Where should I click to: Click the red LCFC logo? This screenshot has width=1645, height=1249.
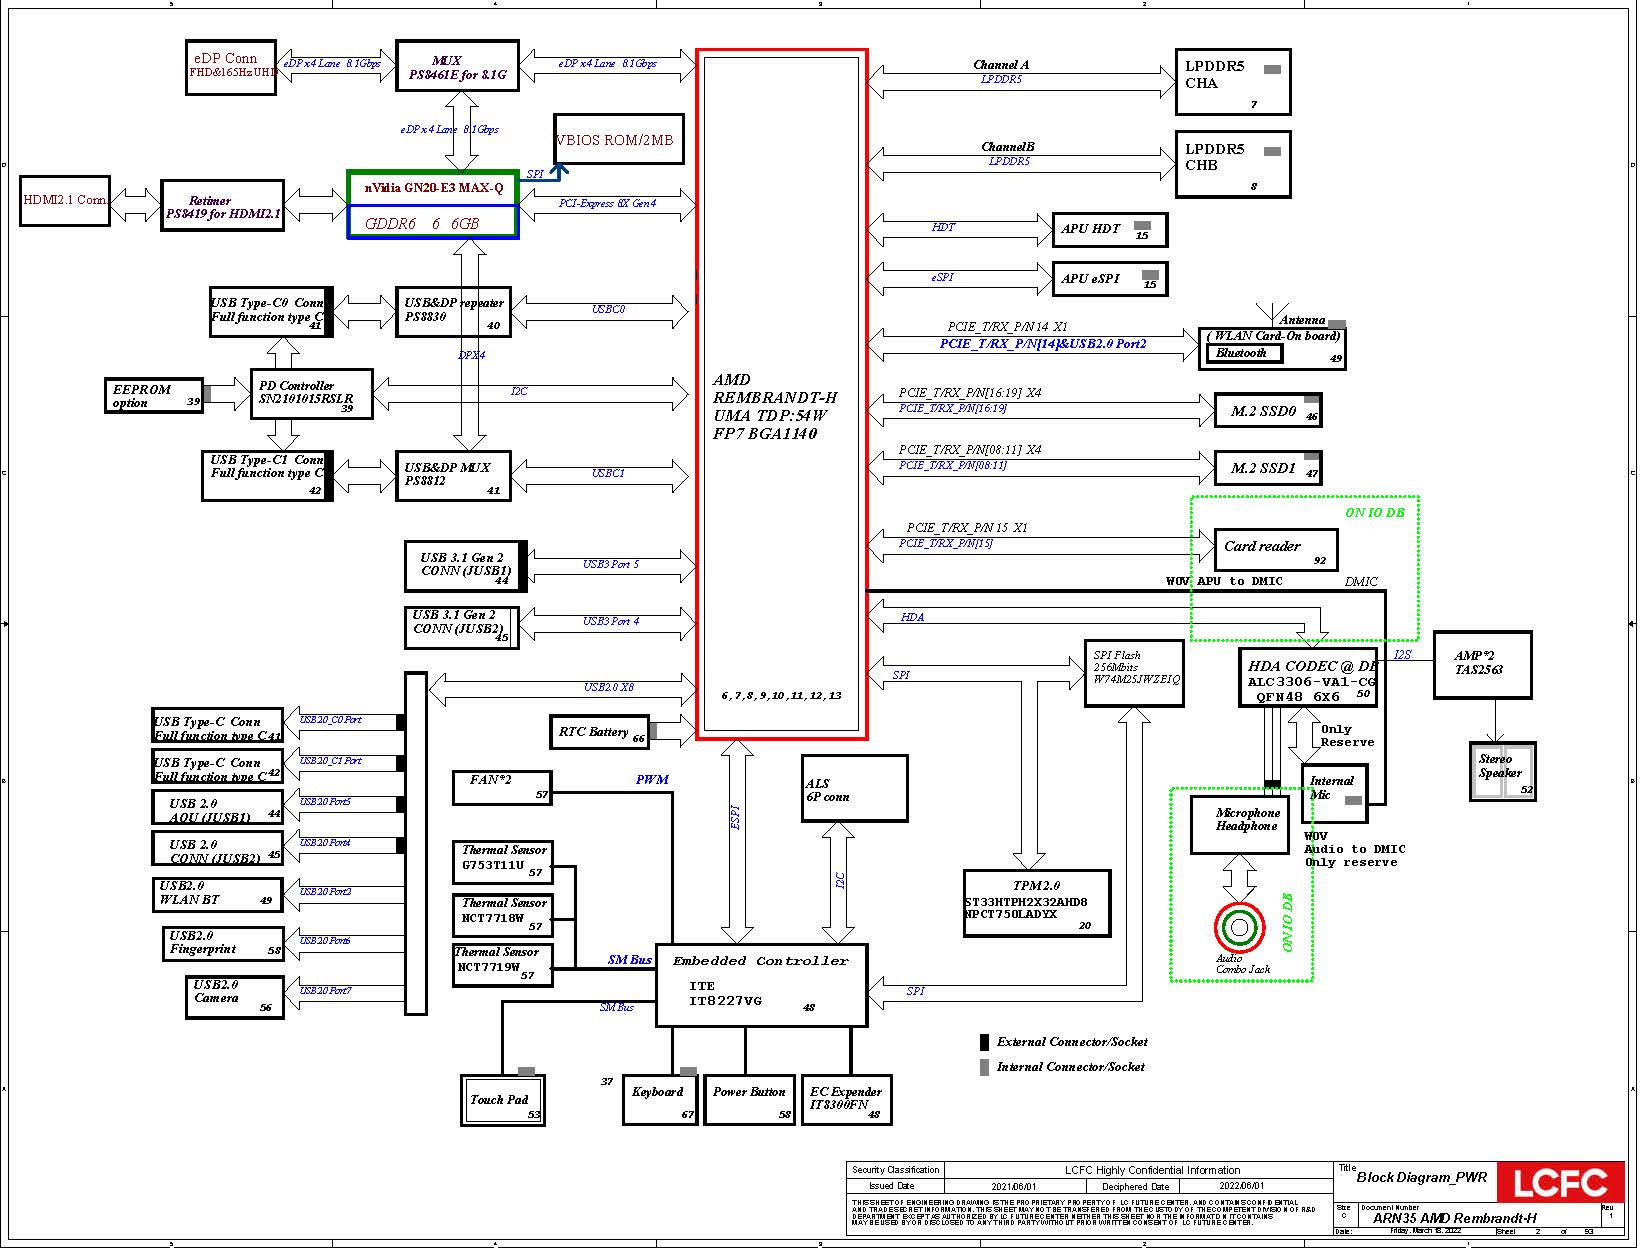click(x=1560, y=1183)
